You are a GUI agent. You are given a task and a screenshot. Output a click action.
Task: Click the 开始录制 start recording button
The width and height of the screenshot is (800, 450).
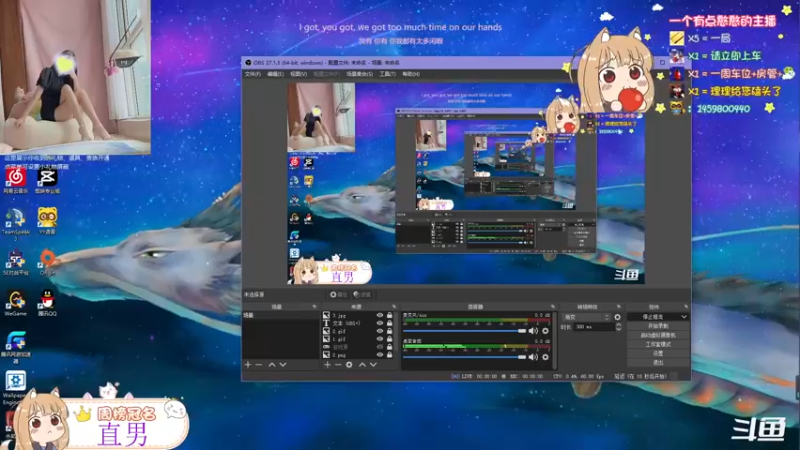(658, 326)
